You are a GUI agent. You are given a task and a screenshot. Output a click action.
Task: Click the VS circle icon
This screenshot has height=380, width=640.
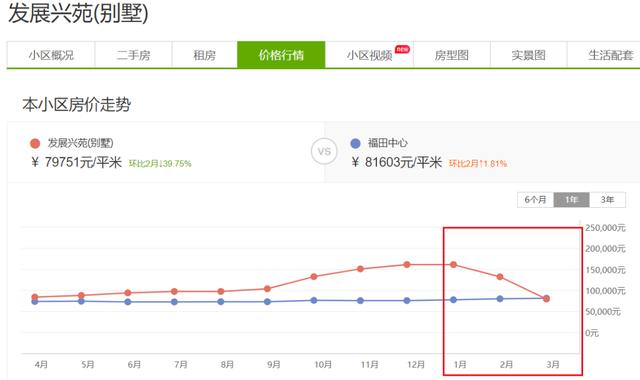coord(324,151)
